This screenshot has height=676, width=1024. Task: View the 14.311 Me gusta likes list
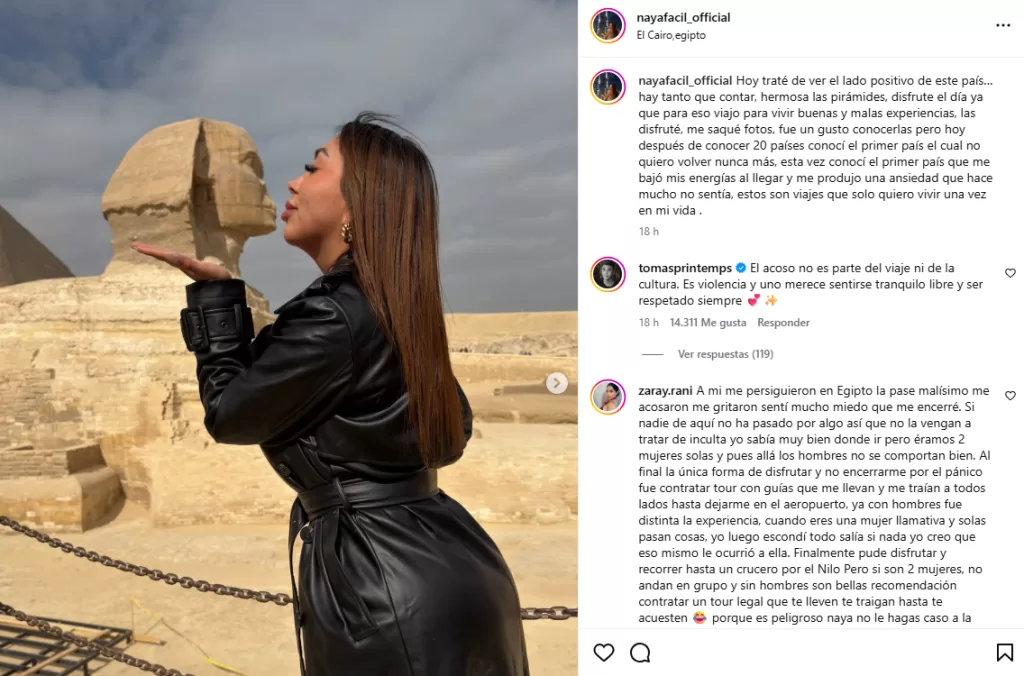pyautogui.click(x=708, y=323)
